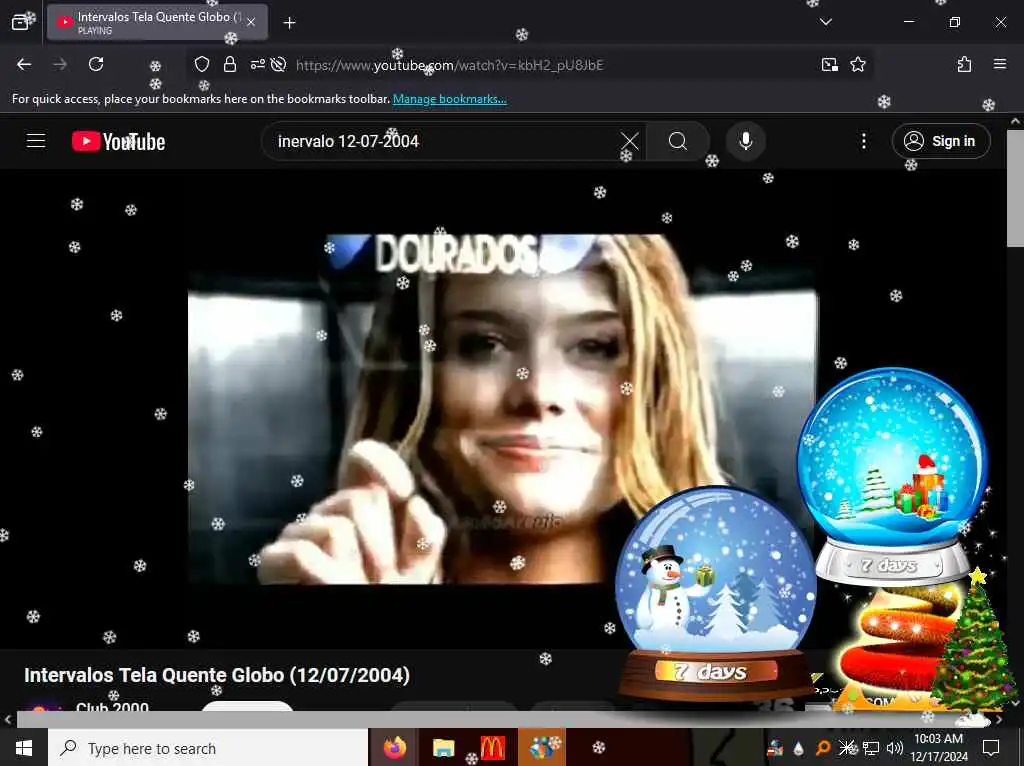Click the video title Intervalos Tela Quente Globo
Viewport: 1024px width, 766px height.
217,675
